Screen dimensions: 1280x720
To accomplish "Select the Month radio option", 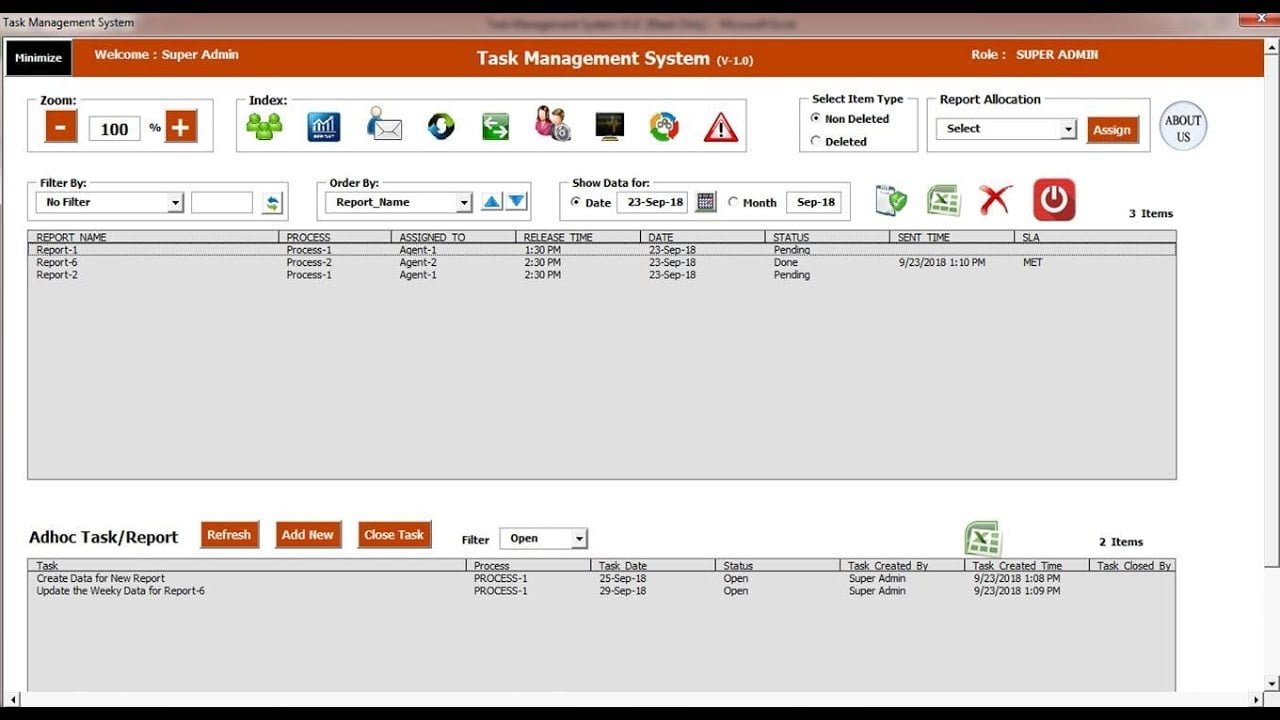I will point(733,202).
